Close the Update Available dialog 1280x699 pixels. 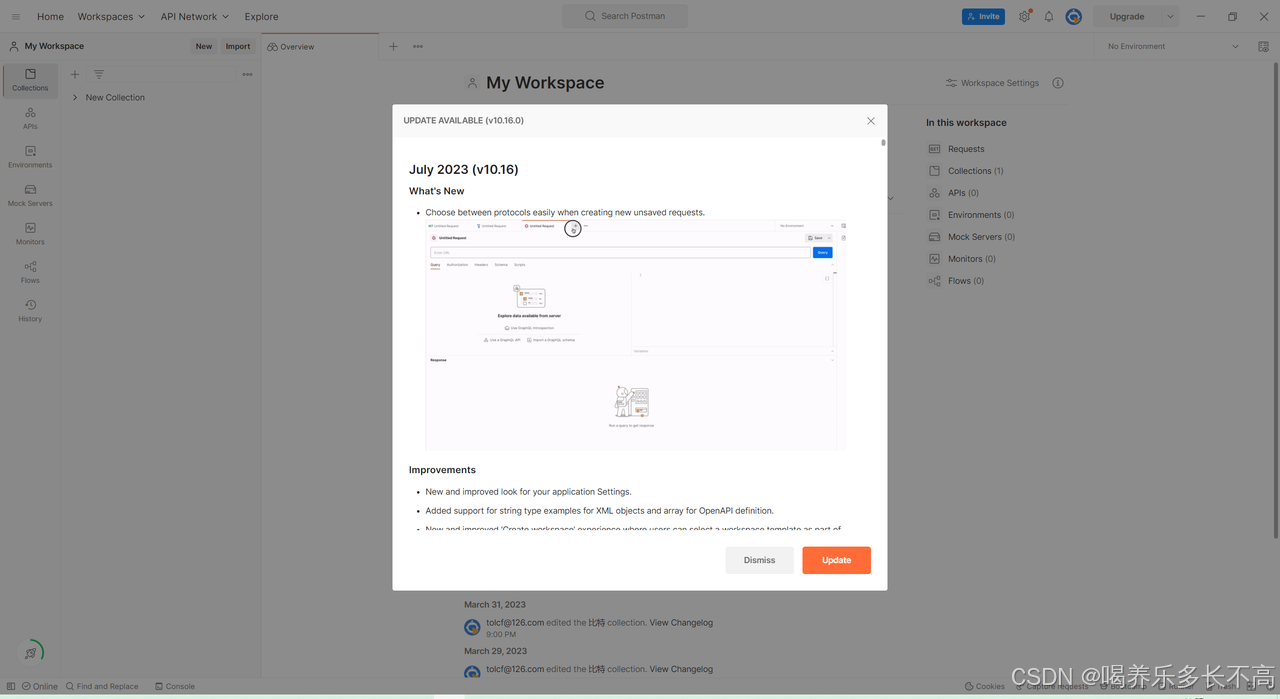(870, 121)
